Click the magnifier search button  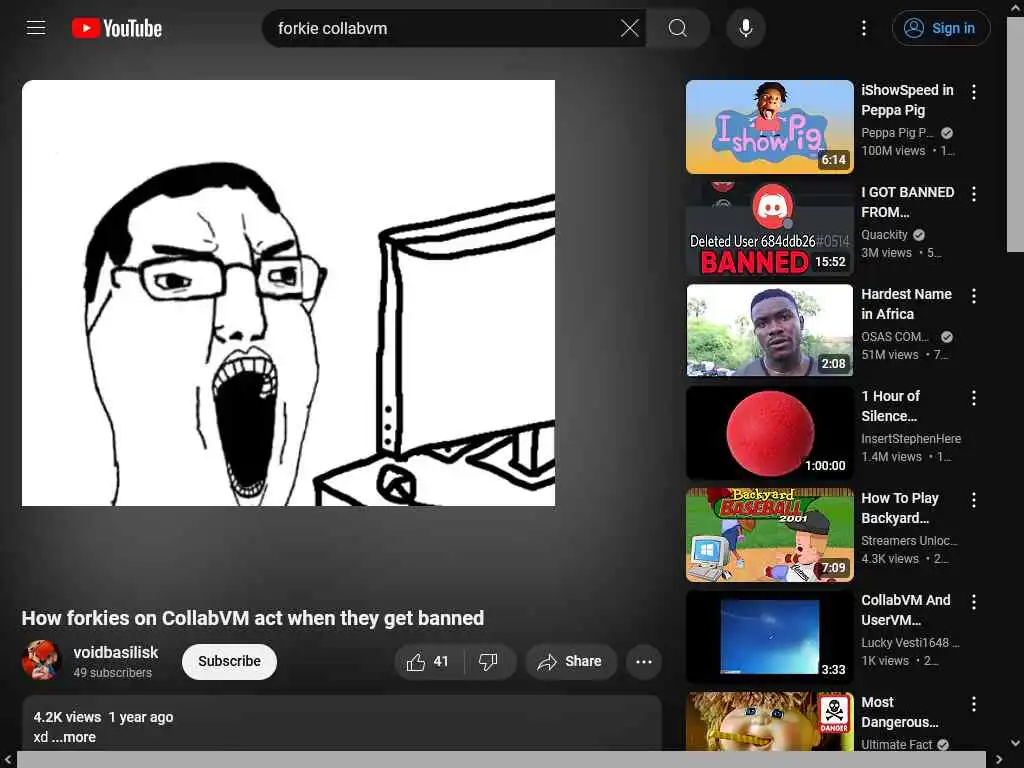(x=678, y=28)
